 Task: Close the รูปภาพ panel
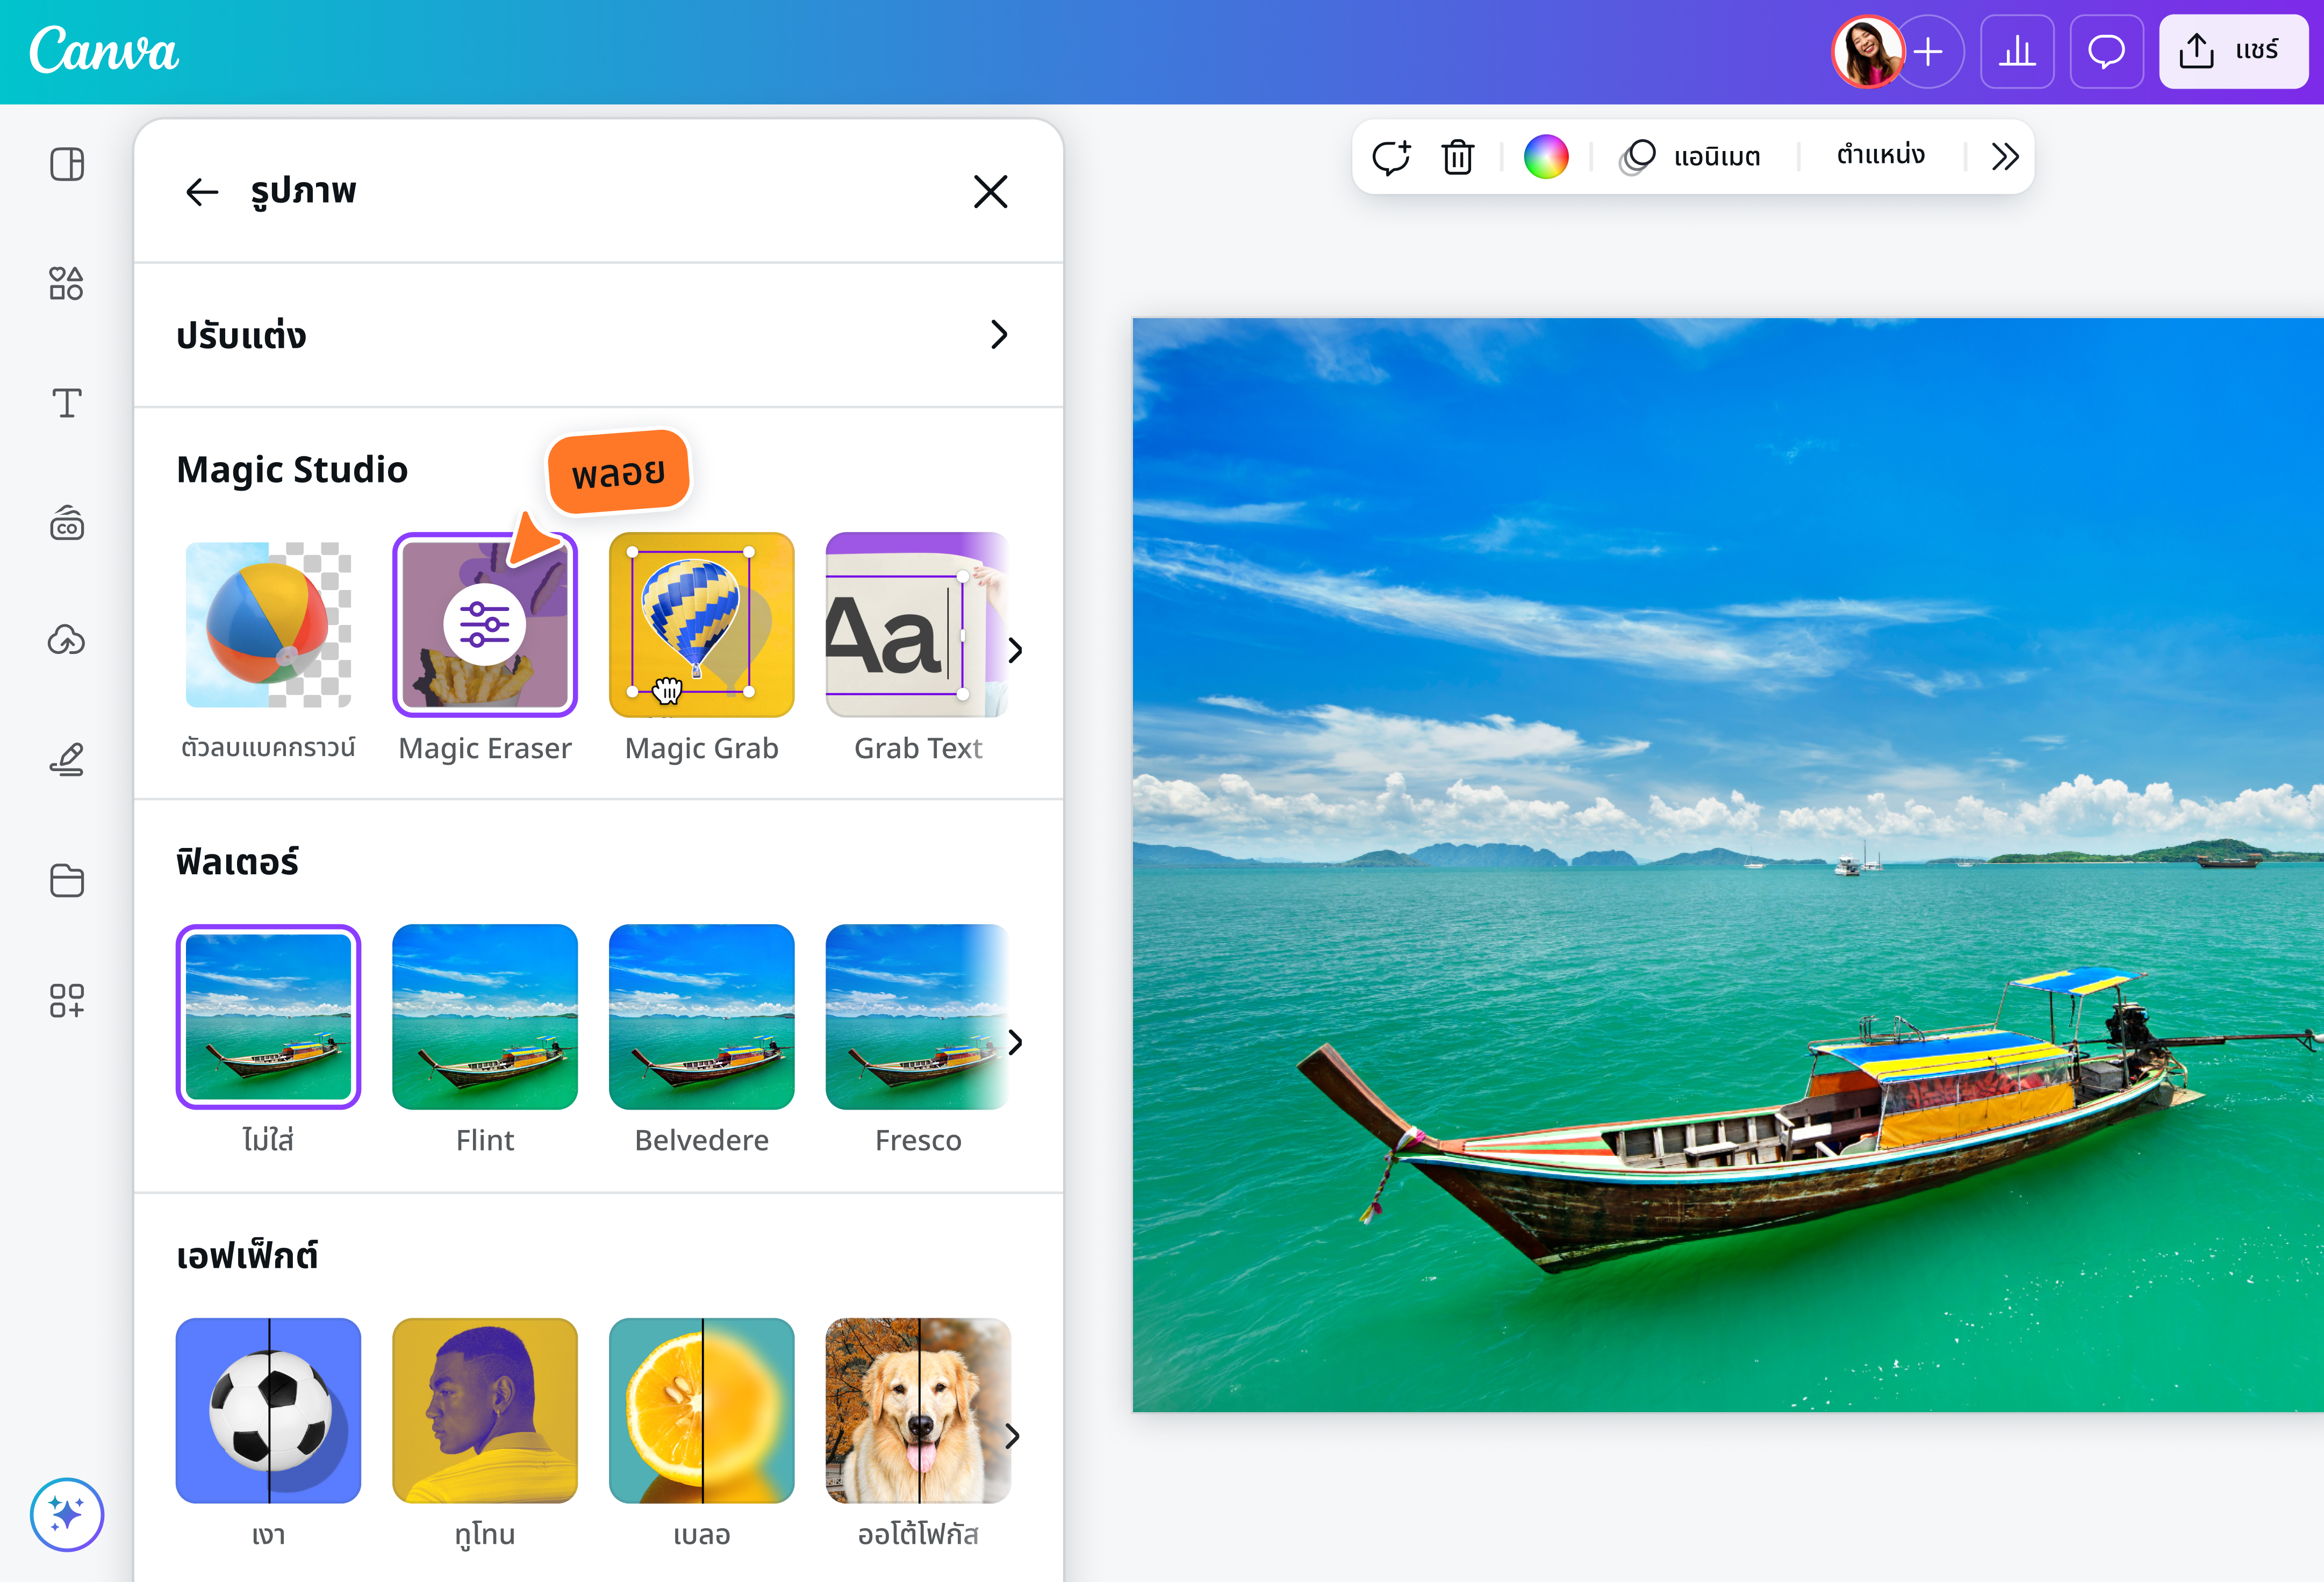coord(990,191)
